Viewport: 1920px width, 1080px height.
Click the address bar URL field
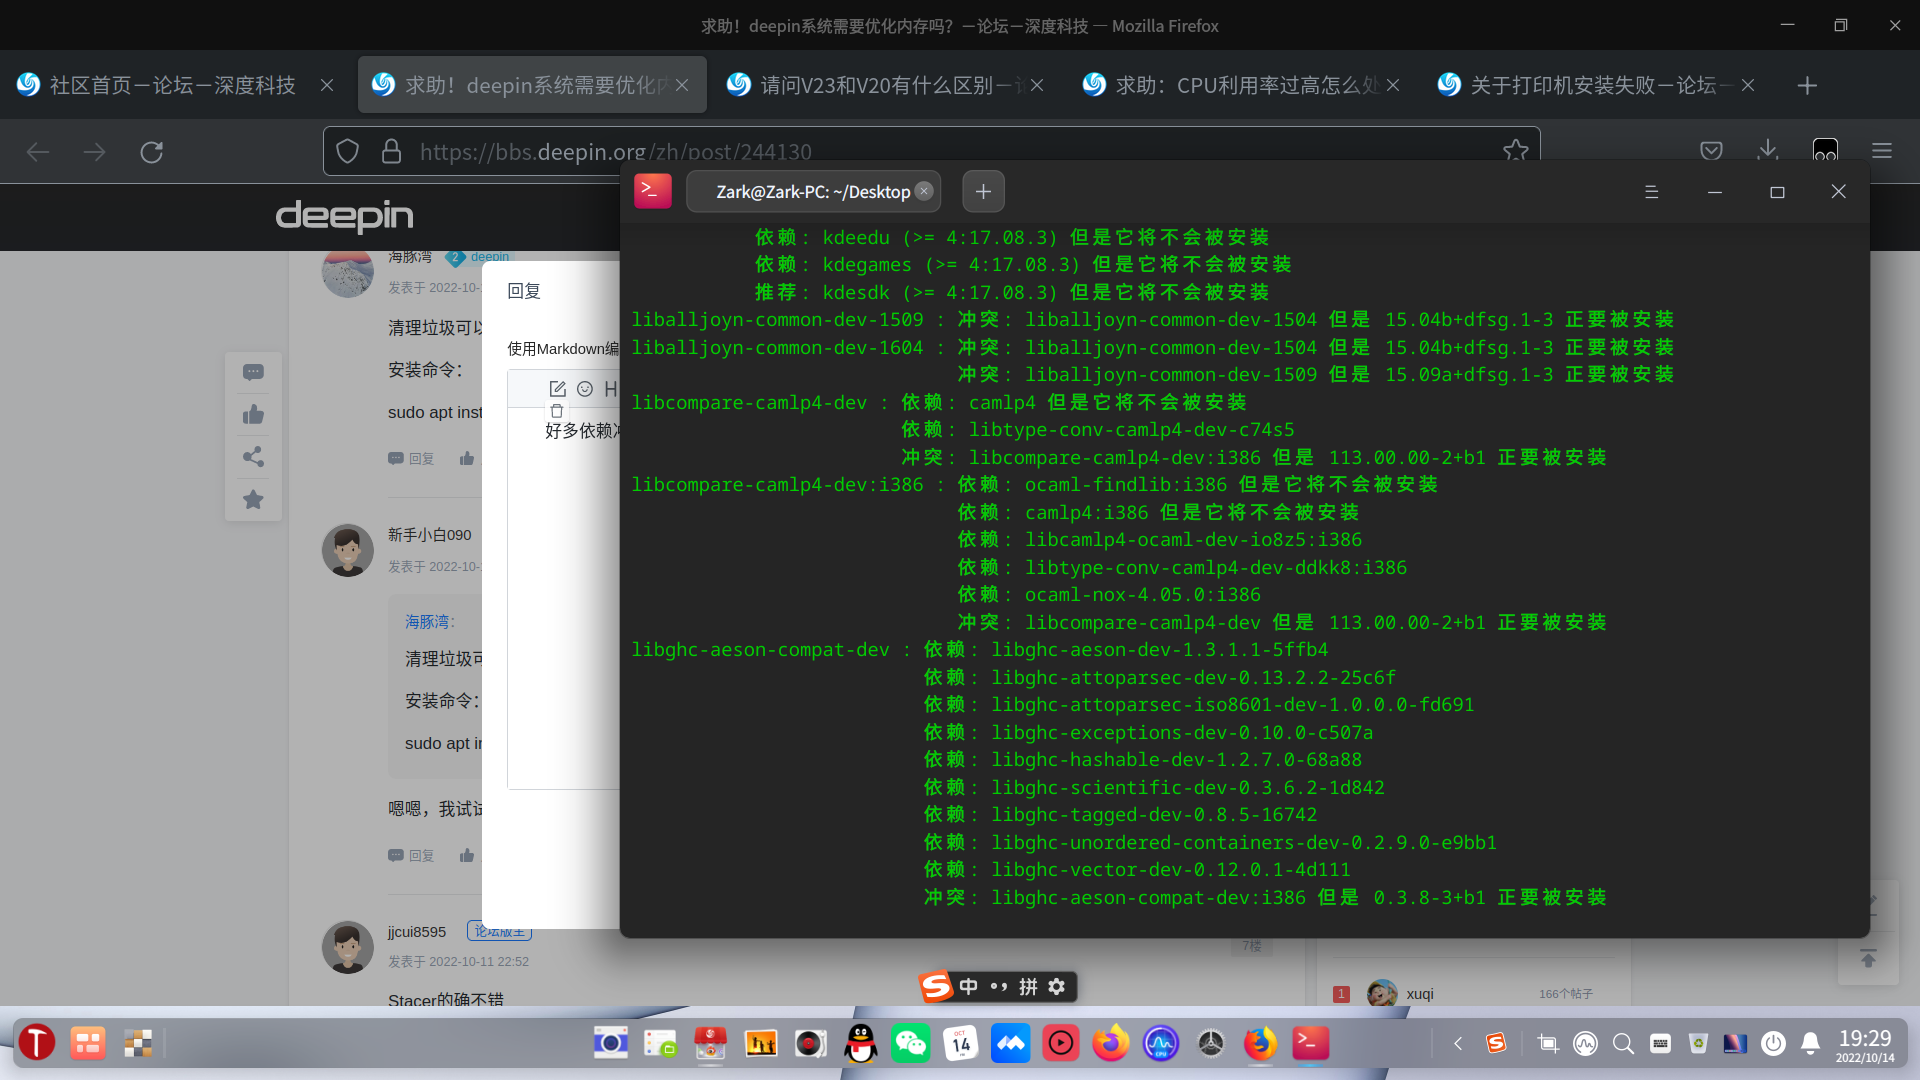pos(700,151)
